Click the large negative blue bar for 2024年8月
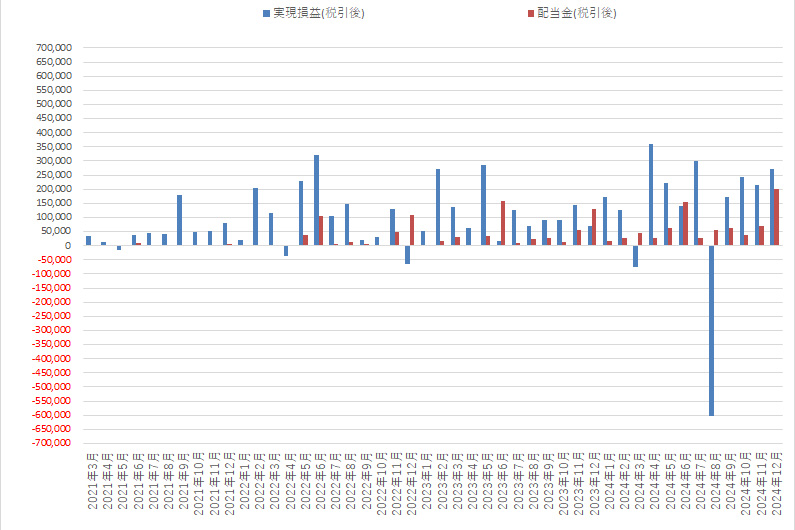This screenshot has width=795, height=530. point(712,330)
